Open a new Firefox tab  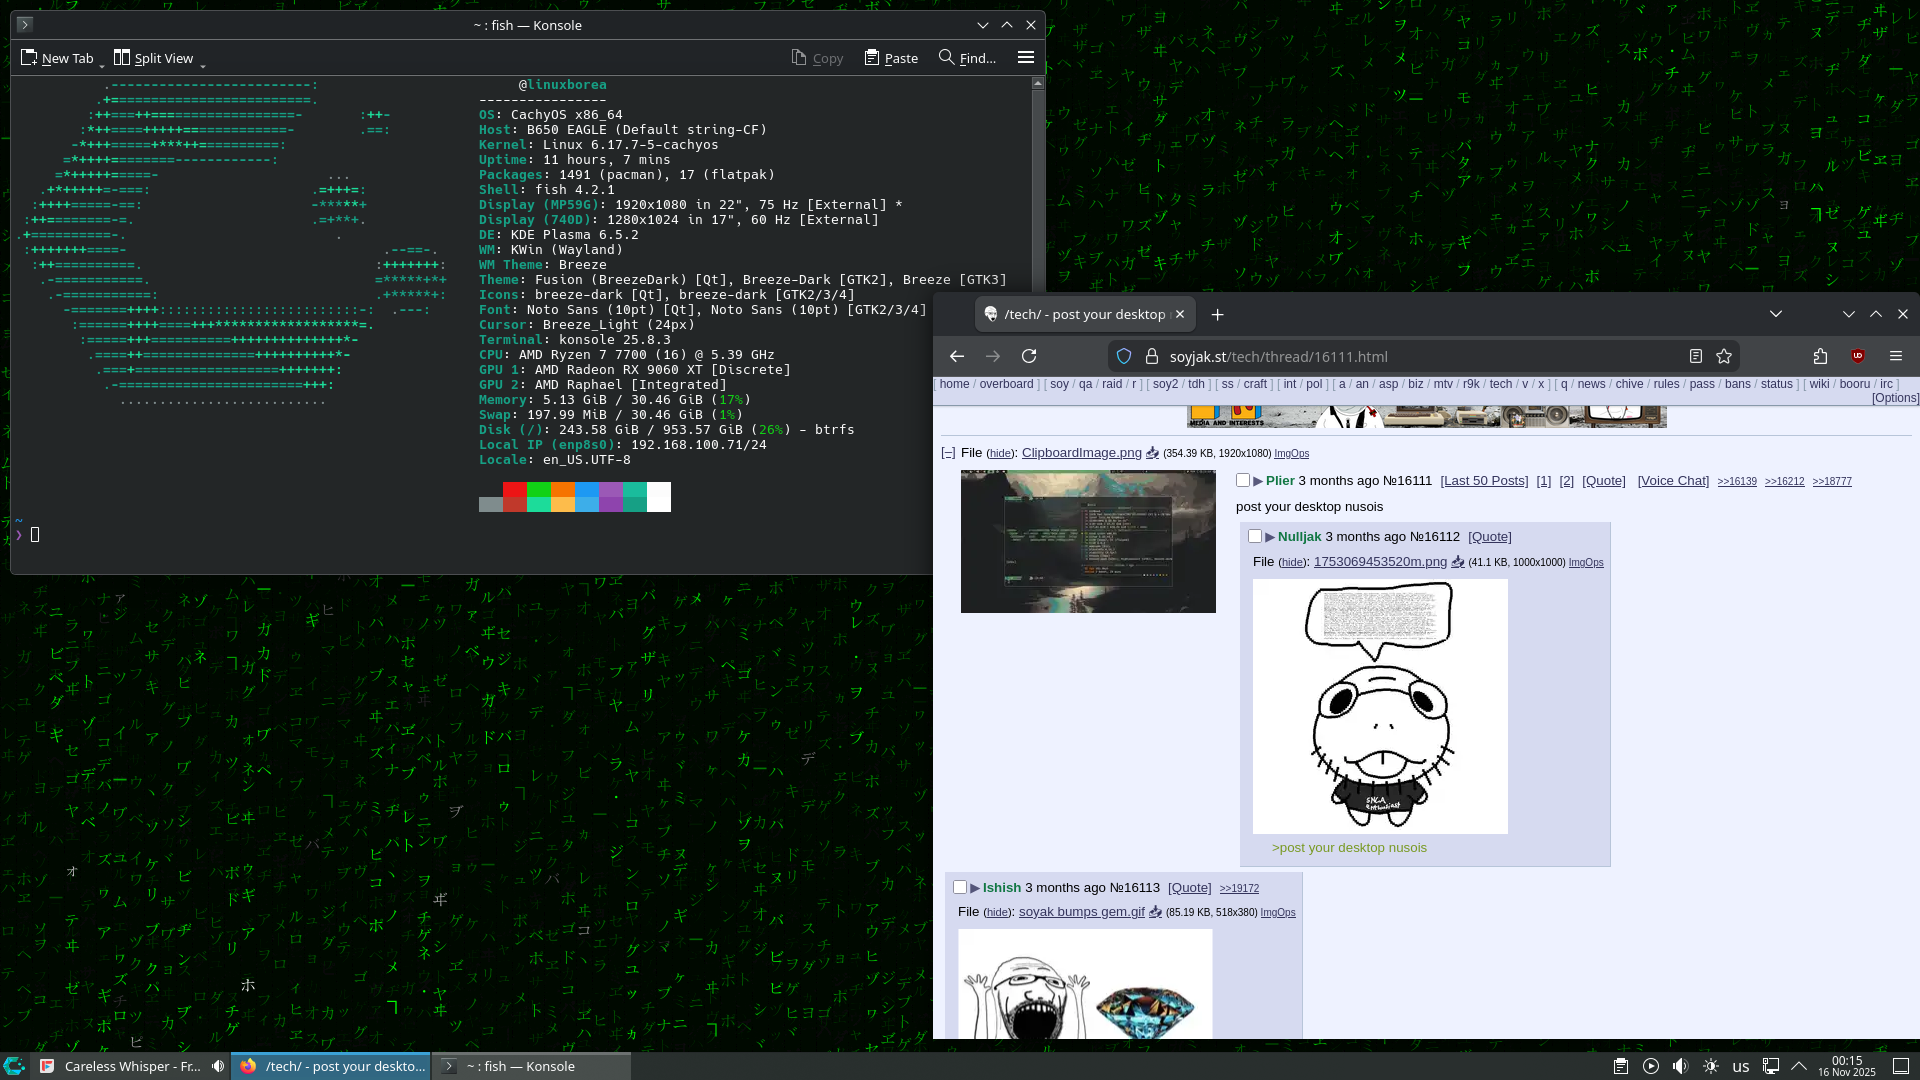pyautogui.click(x=1217, y=314)
